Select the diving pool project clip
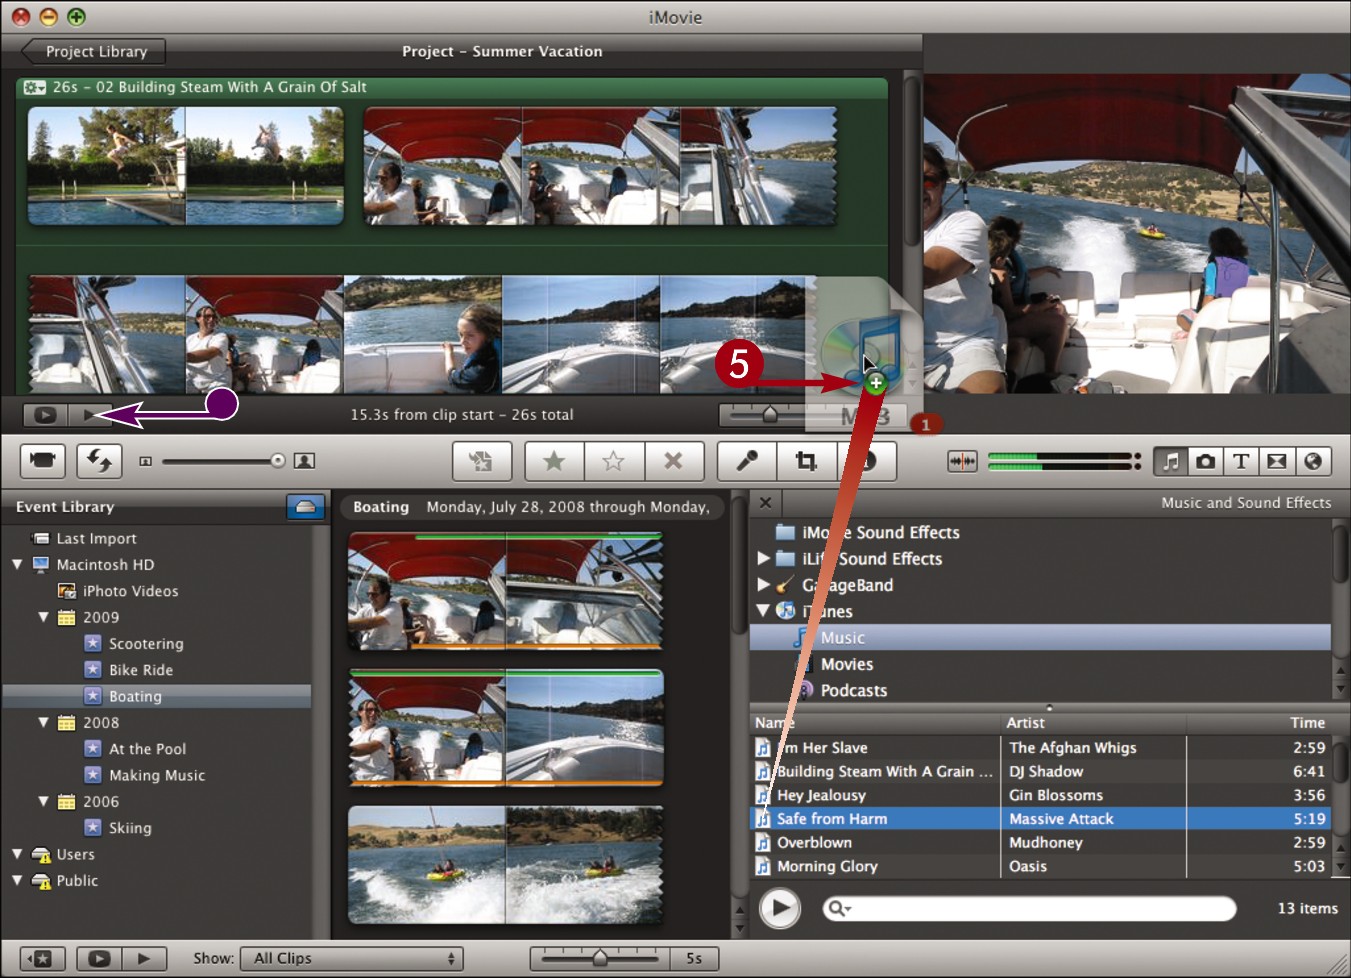Image resolution: width=1351 pixels, height=978 pixels. pyautogui.click(x=186, y=166)
